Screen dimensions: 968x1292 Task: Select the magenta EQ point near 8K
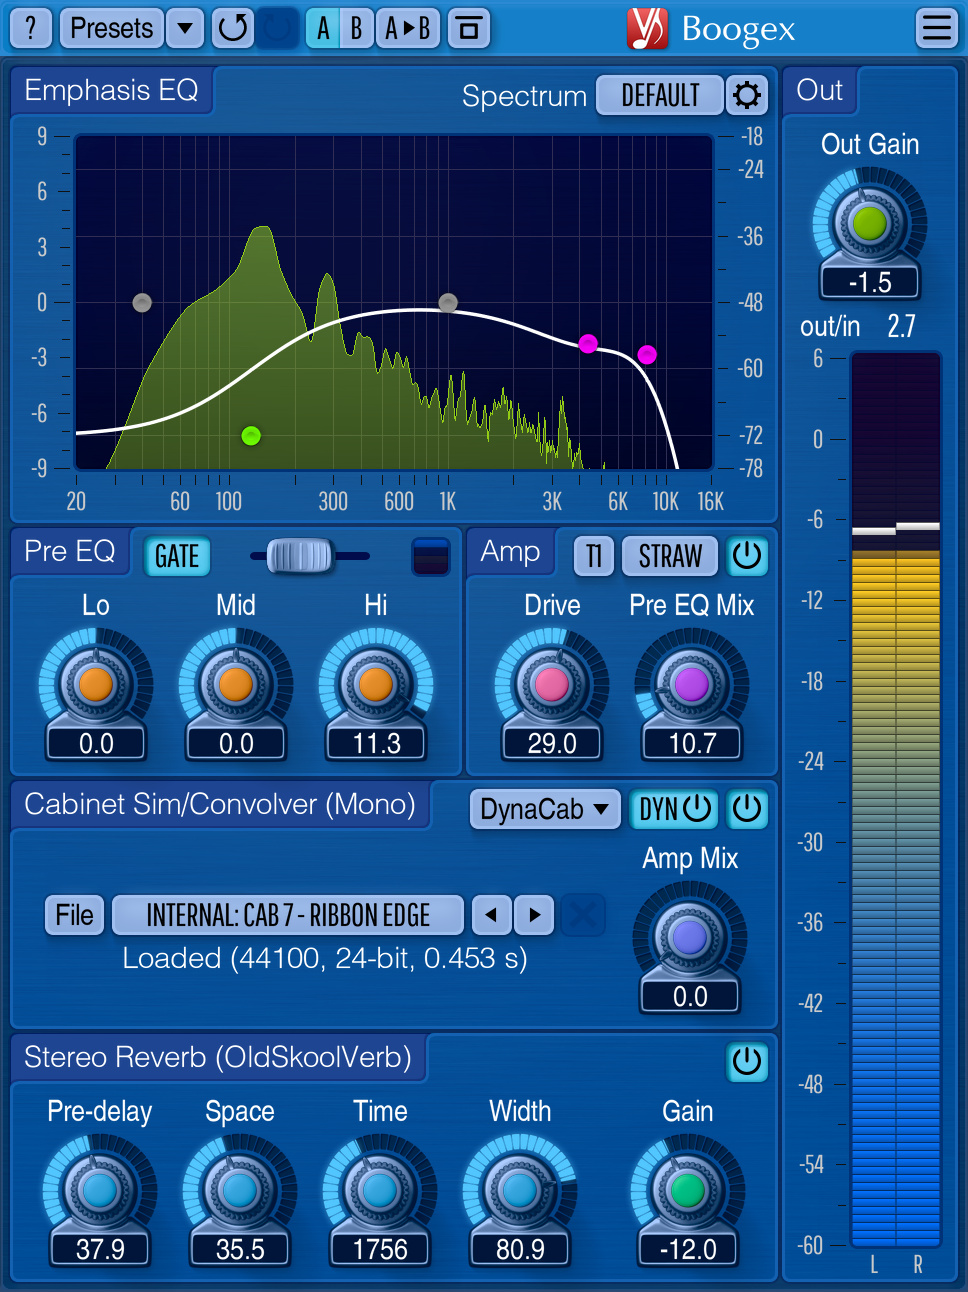tap(647, 354)
